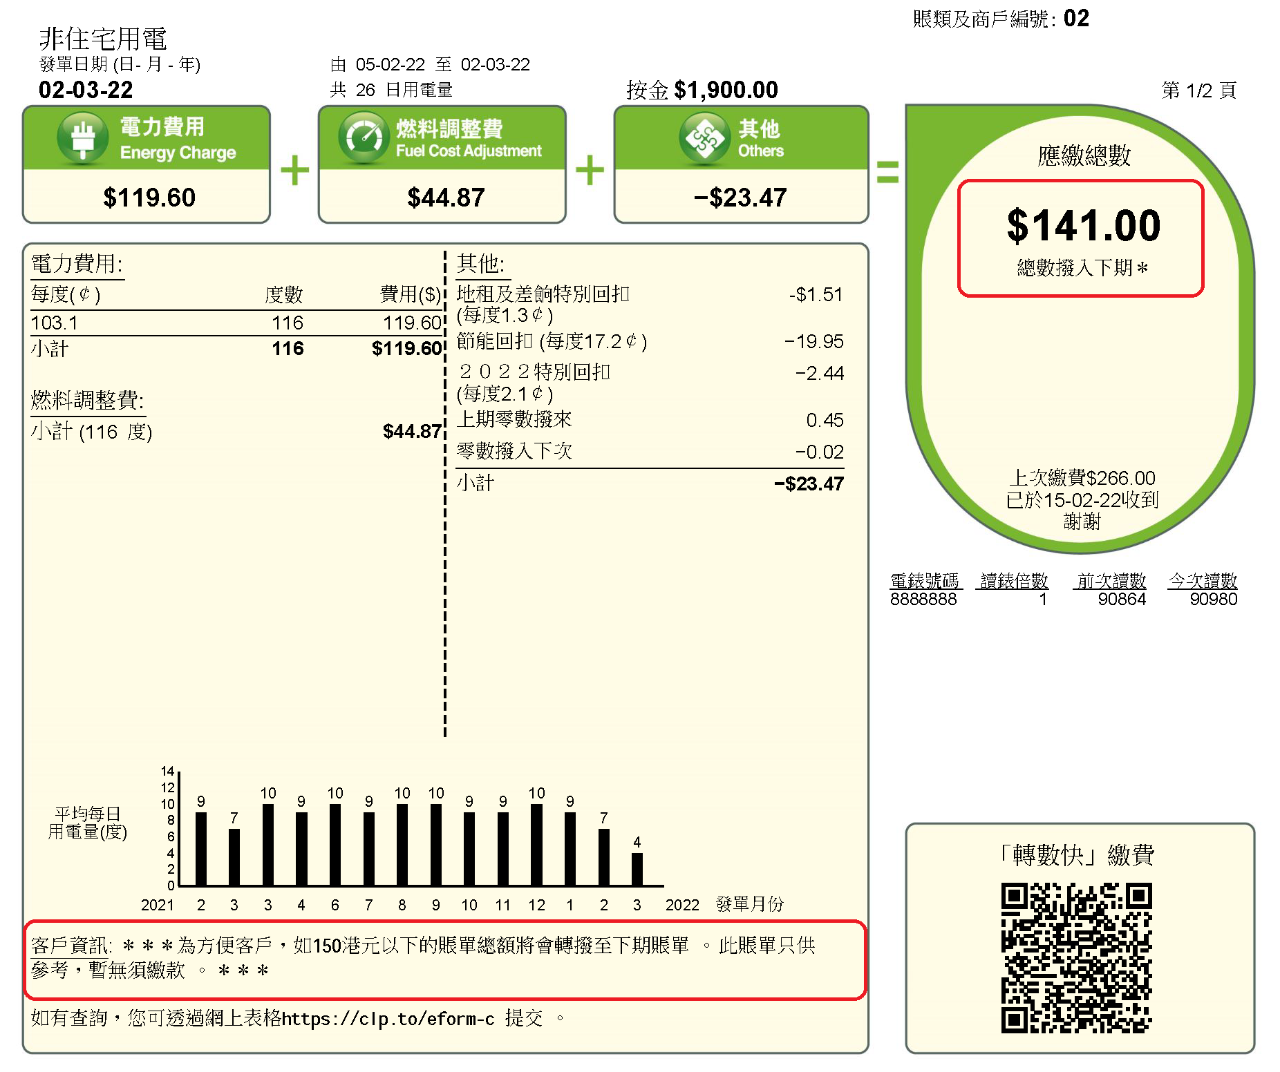Click the page indicator 第 1/2 頁
Image resolution: width=1280 pixels, height=1072 pixels.
(x=1199, y=91)
